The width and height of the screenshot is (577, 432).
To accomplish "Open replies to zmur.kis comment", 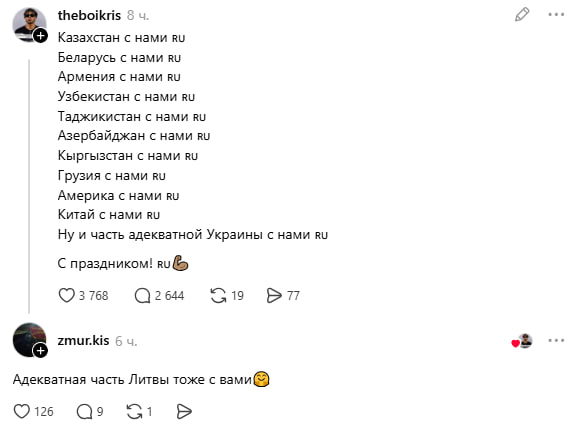I will click(84, 411).
